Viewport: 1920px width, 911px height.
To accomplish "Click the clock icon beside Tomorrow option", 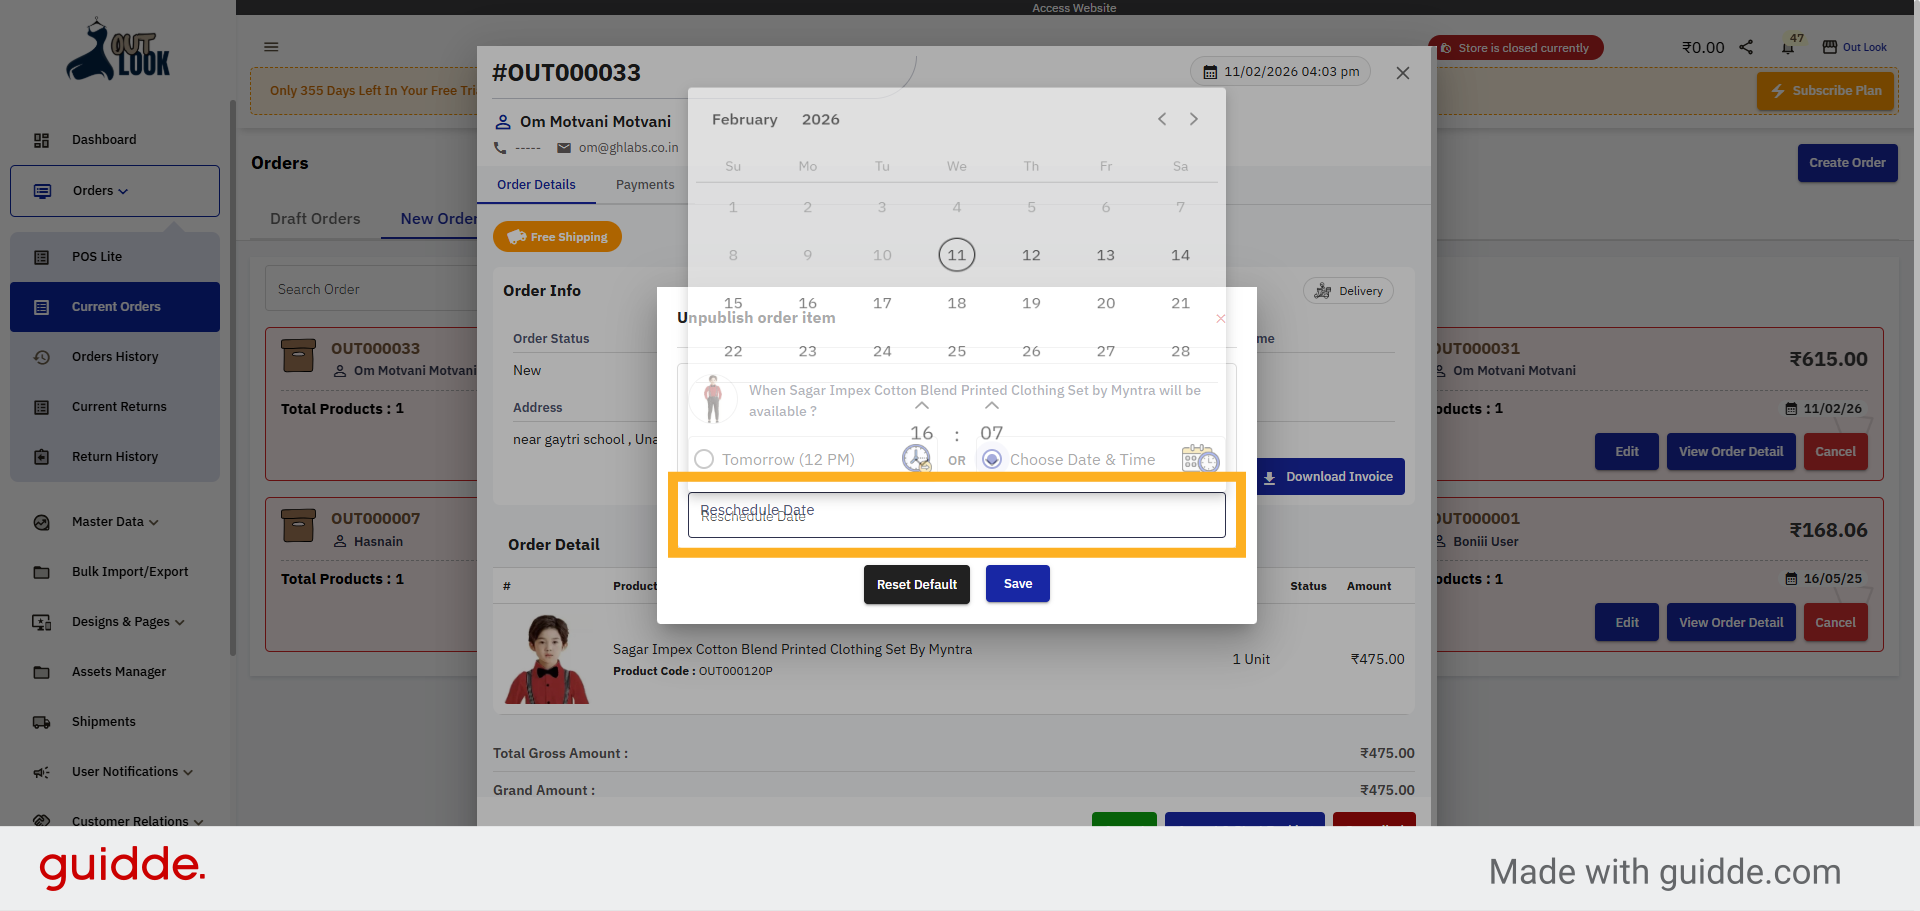I will 917,459.
